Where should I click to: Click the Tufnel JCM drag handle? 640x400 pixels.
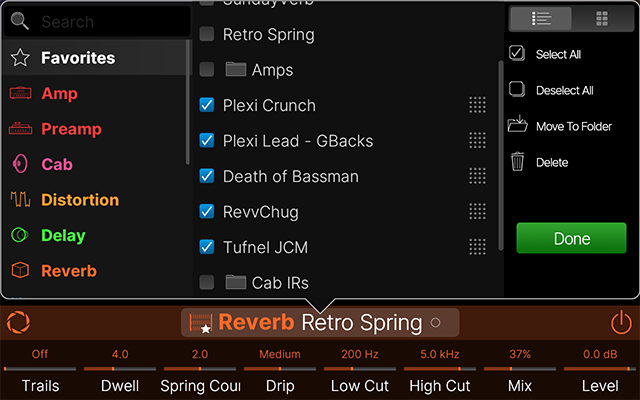(x=477, y=247)
